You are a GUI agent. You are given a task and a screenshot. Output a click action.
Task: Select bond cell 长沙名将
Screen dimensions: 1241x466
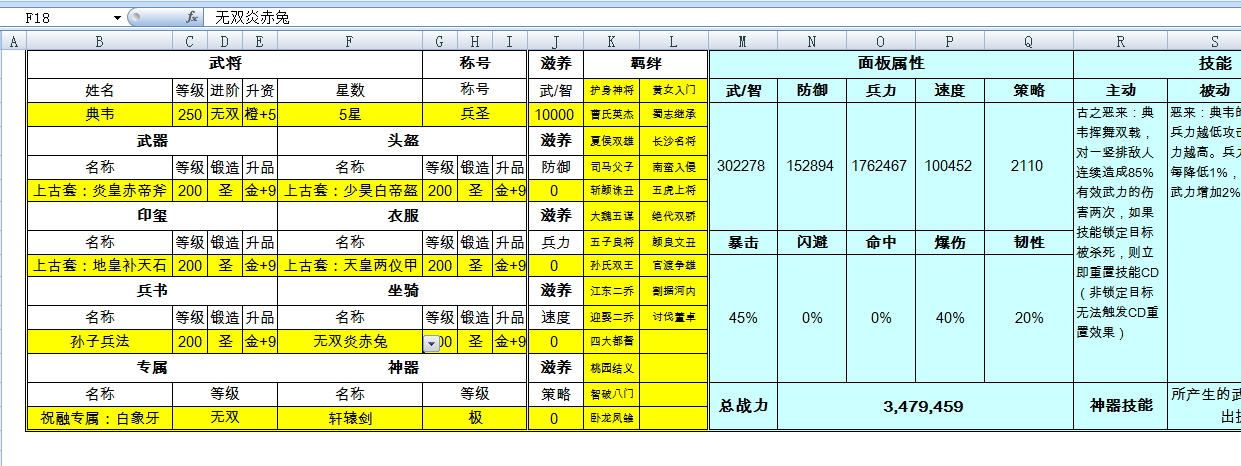[x=674, y=140]
